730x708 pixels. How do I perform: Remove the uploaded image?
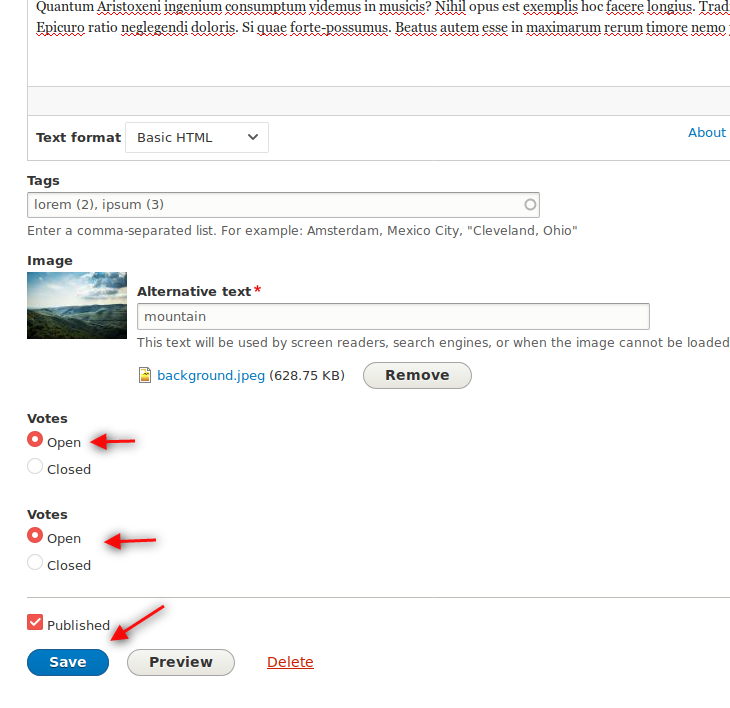[417, 375]
